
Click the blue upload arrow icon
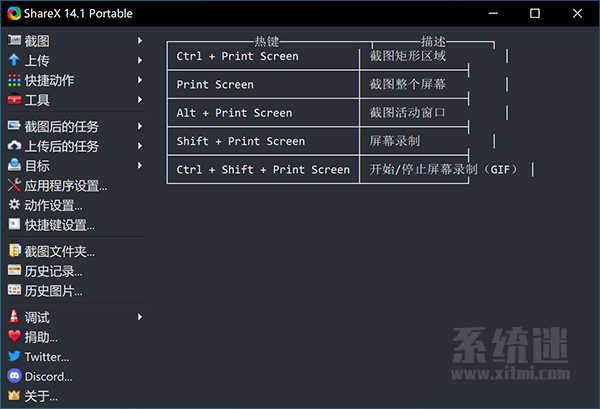click(14, 60)
